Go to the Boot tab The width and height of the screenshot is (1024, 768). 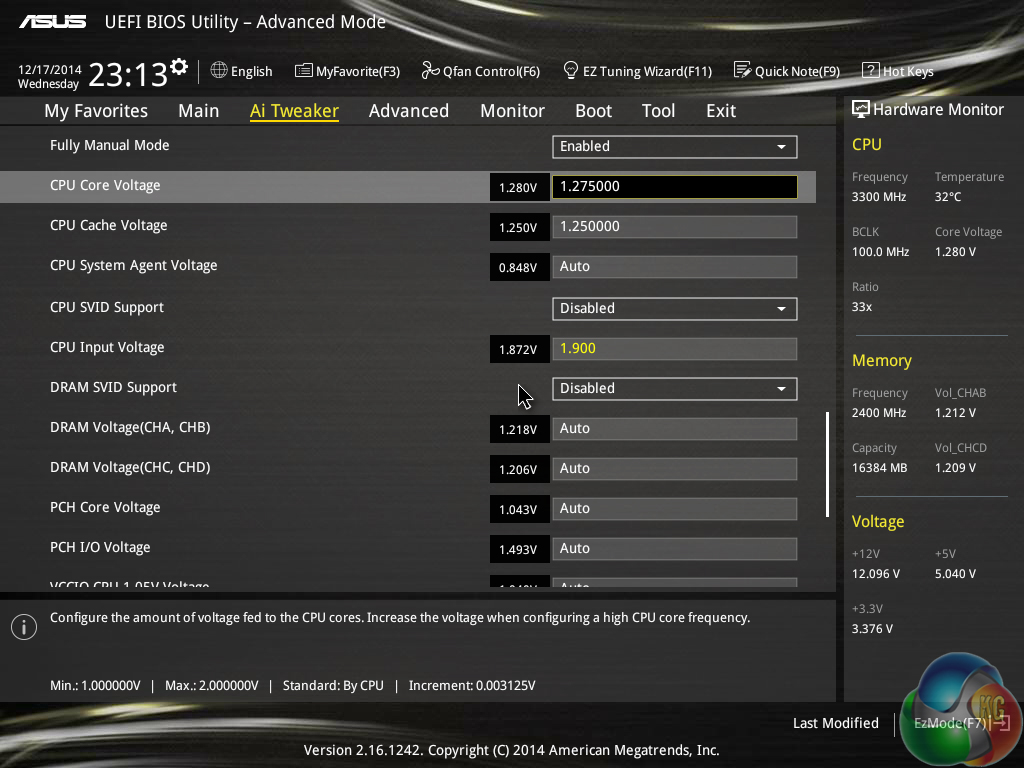point(593,111)
